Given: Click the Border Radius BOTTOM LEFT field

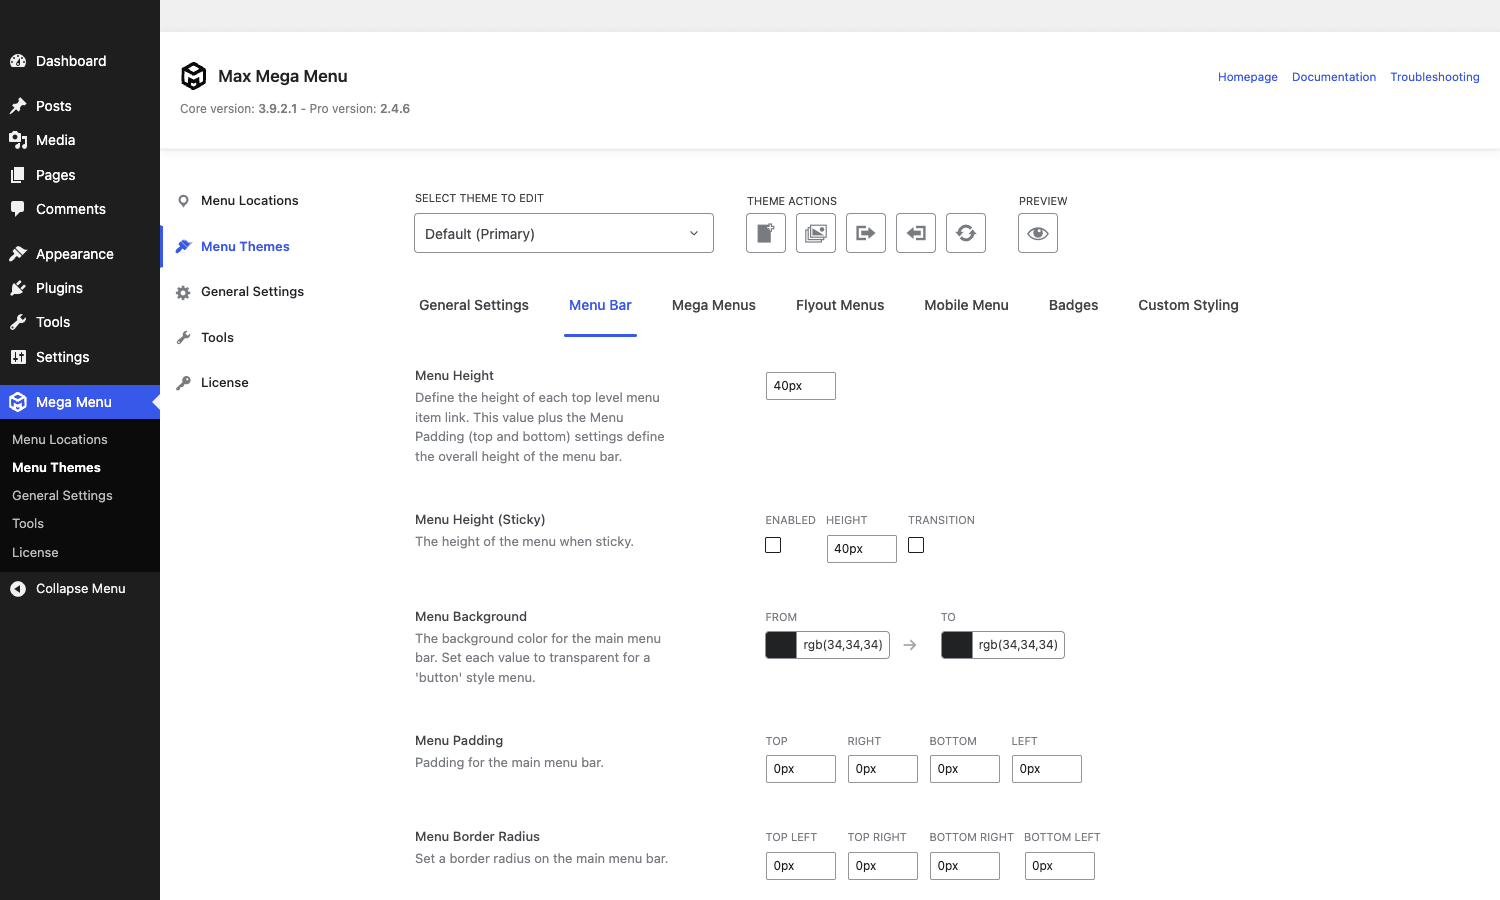Looking at the screenshot, I should [x=1060, y=866].
